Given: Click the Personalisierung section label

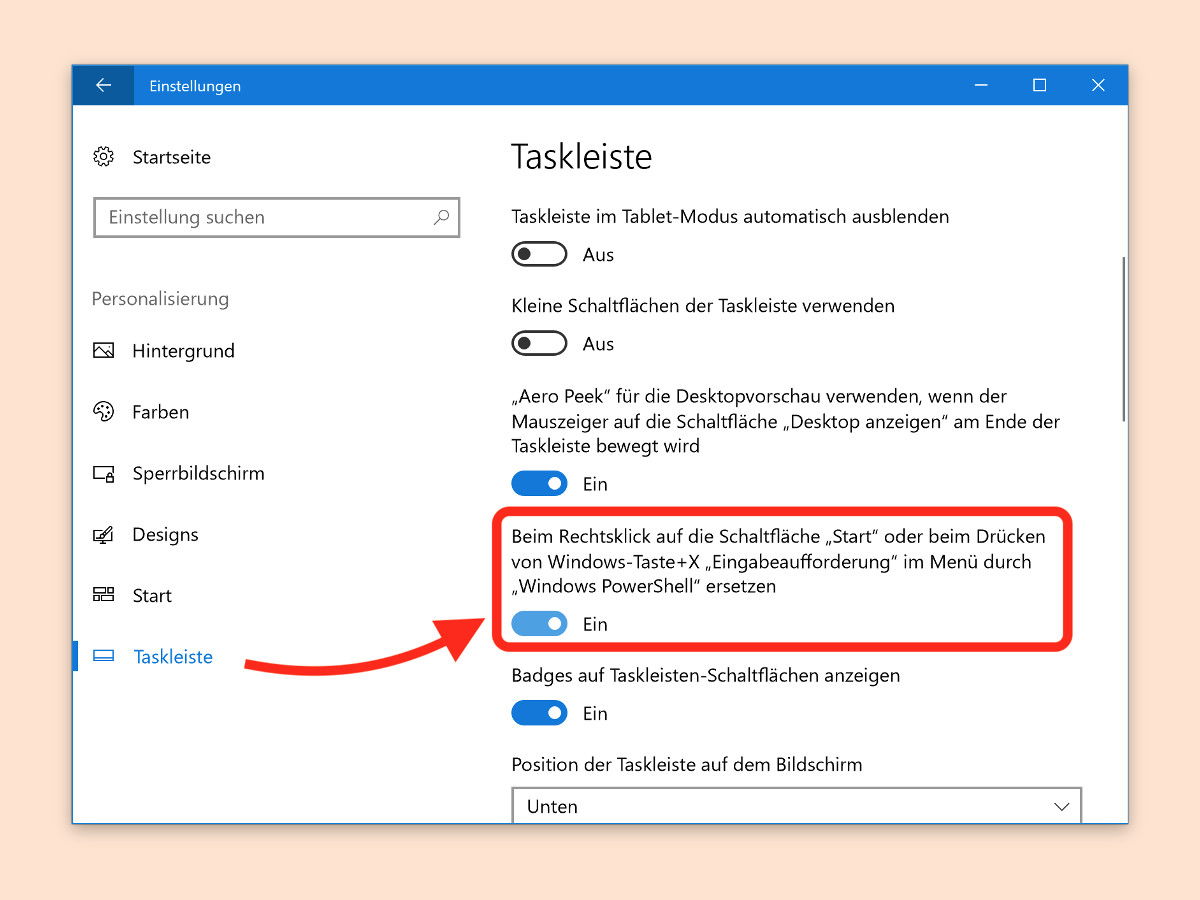Looking at the screenshot, I should point(160,299).
